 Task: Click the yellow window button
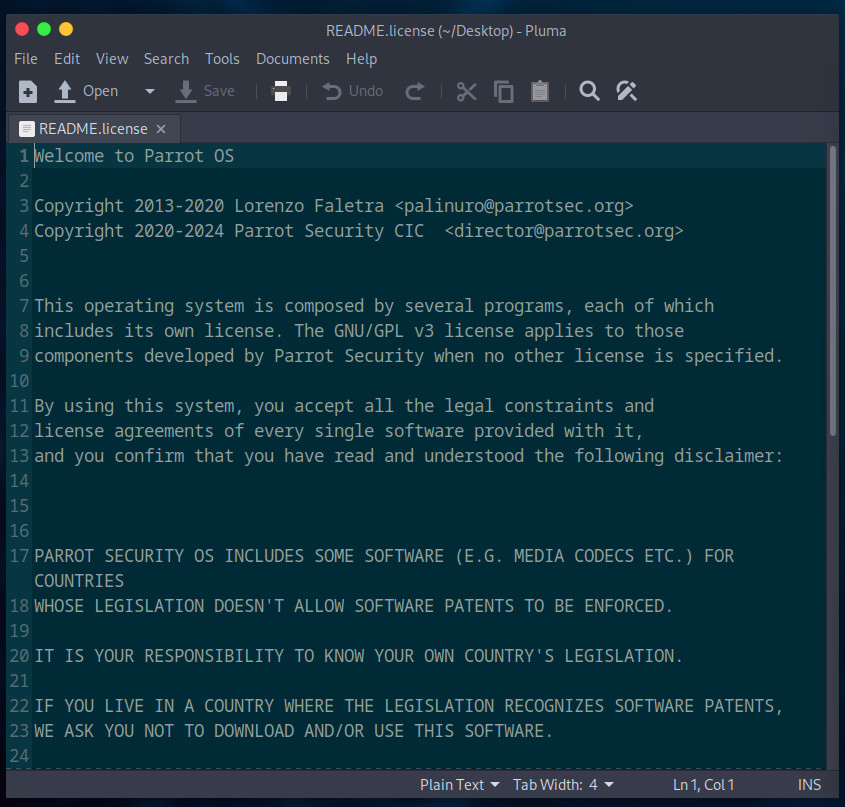66,29
